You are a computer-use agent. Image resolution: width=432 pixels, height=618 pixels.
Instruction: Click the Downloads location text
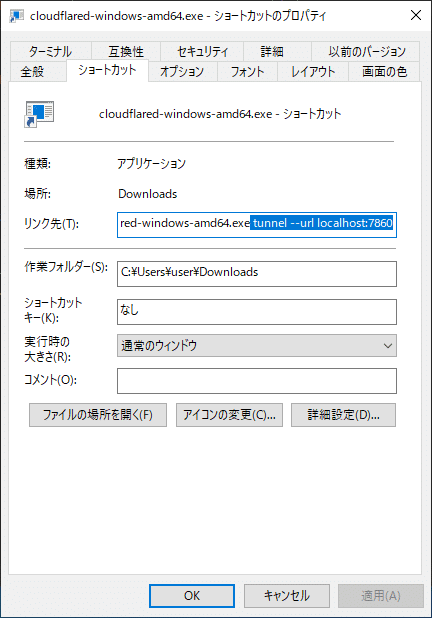[148, 194]
